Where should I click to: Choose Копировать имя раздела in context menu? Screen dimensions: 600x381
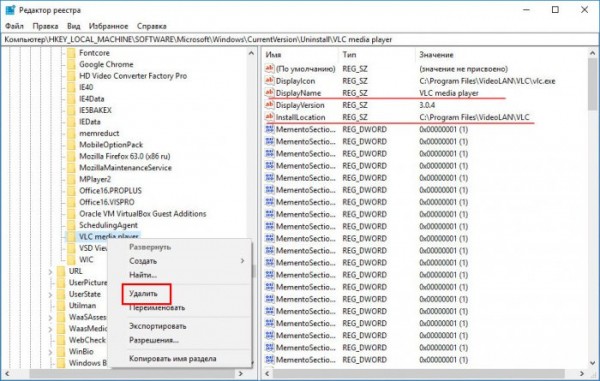point(173,359)
